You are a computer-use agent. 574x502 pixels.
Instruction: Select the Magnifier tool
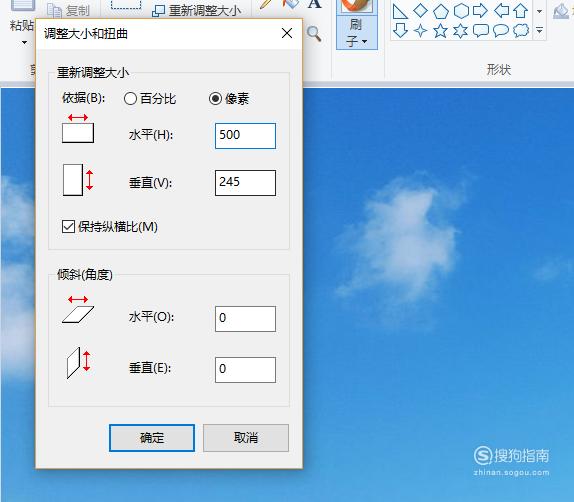pos(314,34)
